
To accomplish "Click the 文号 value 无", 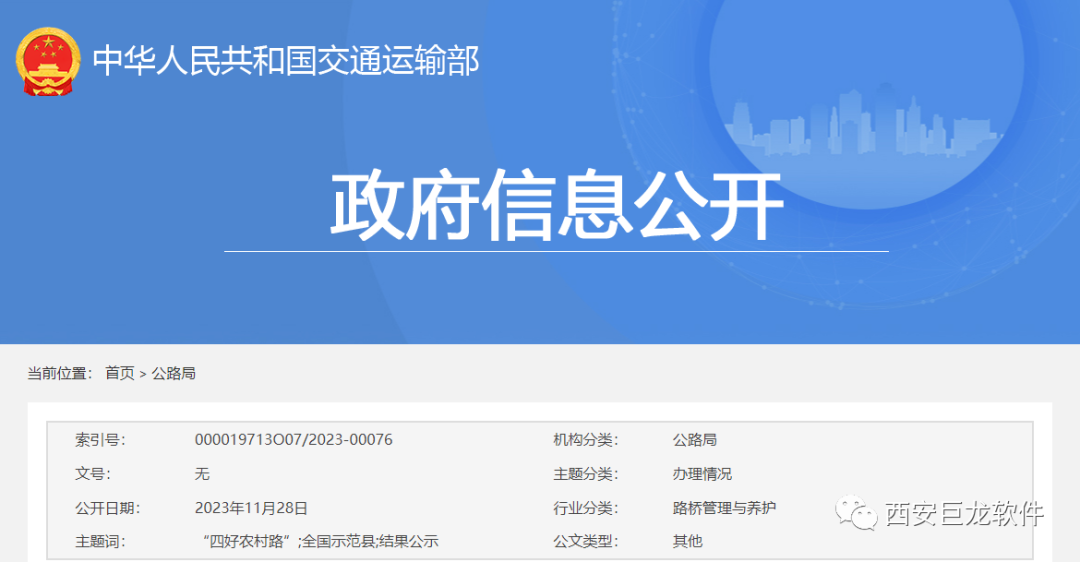I will click(202, 474).
